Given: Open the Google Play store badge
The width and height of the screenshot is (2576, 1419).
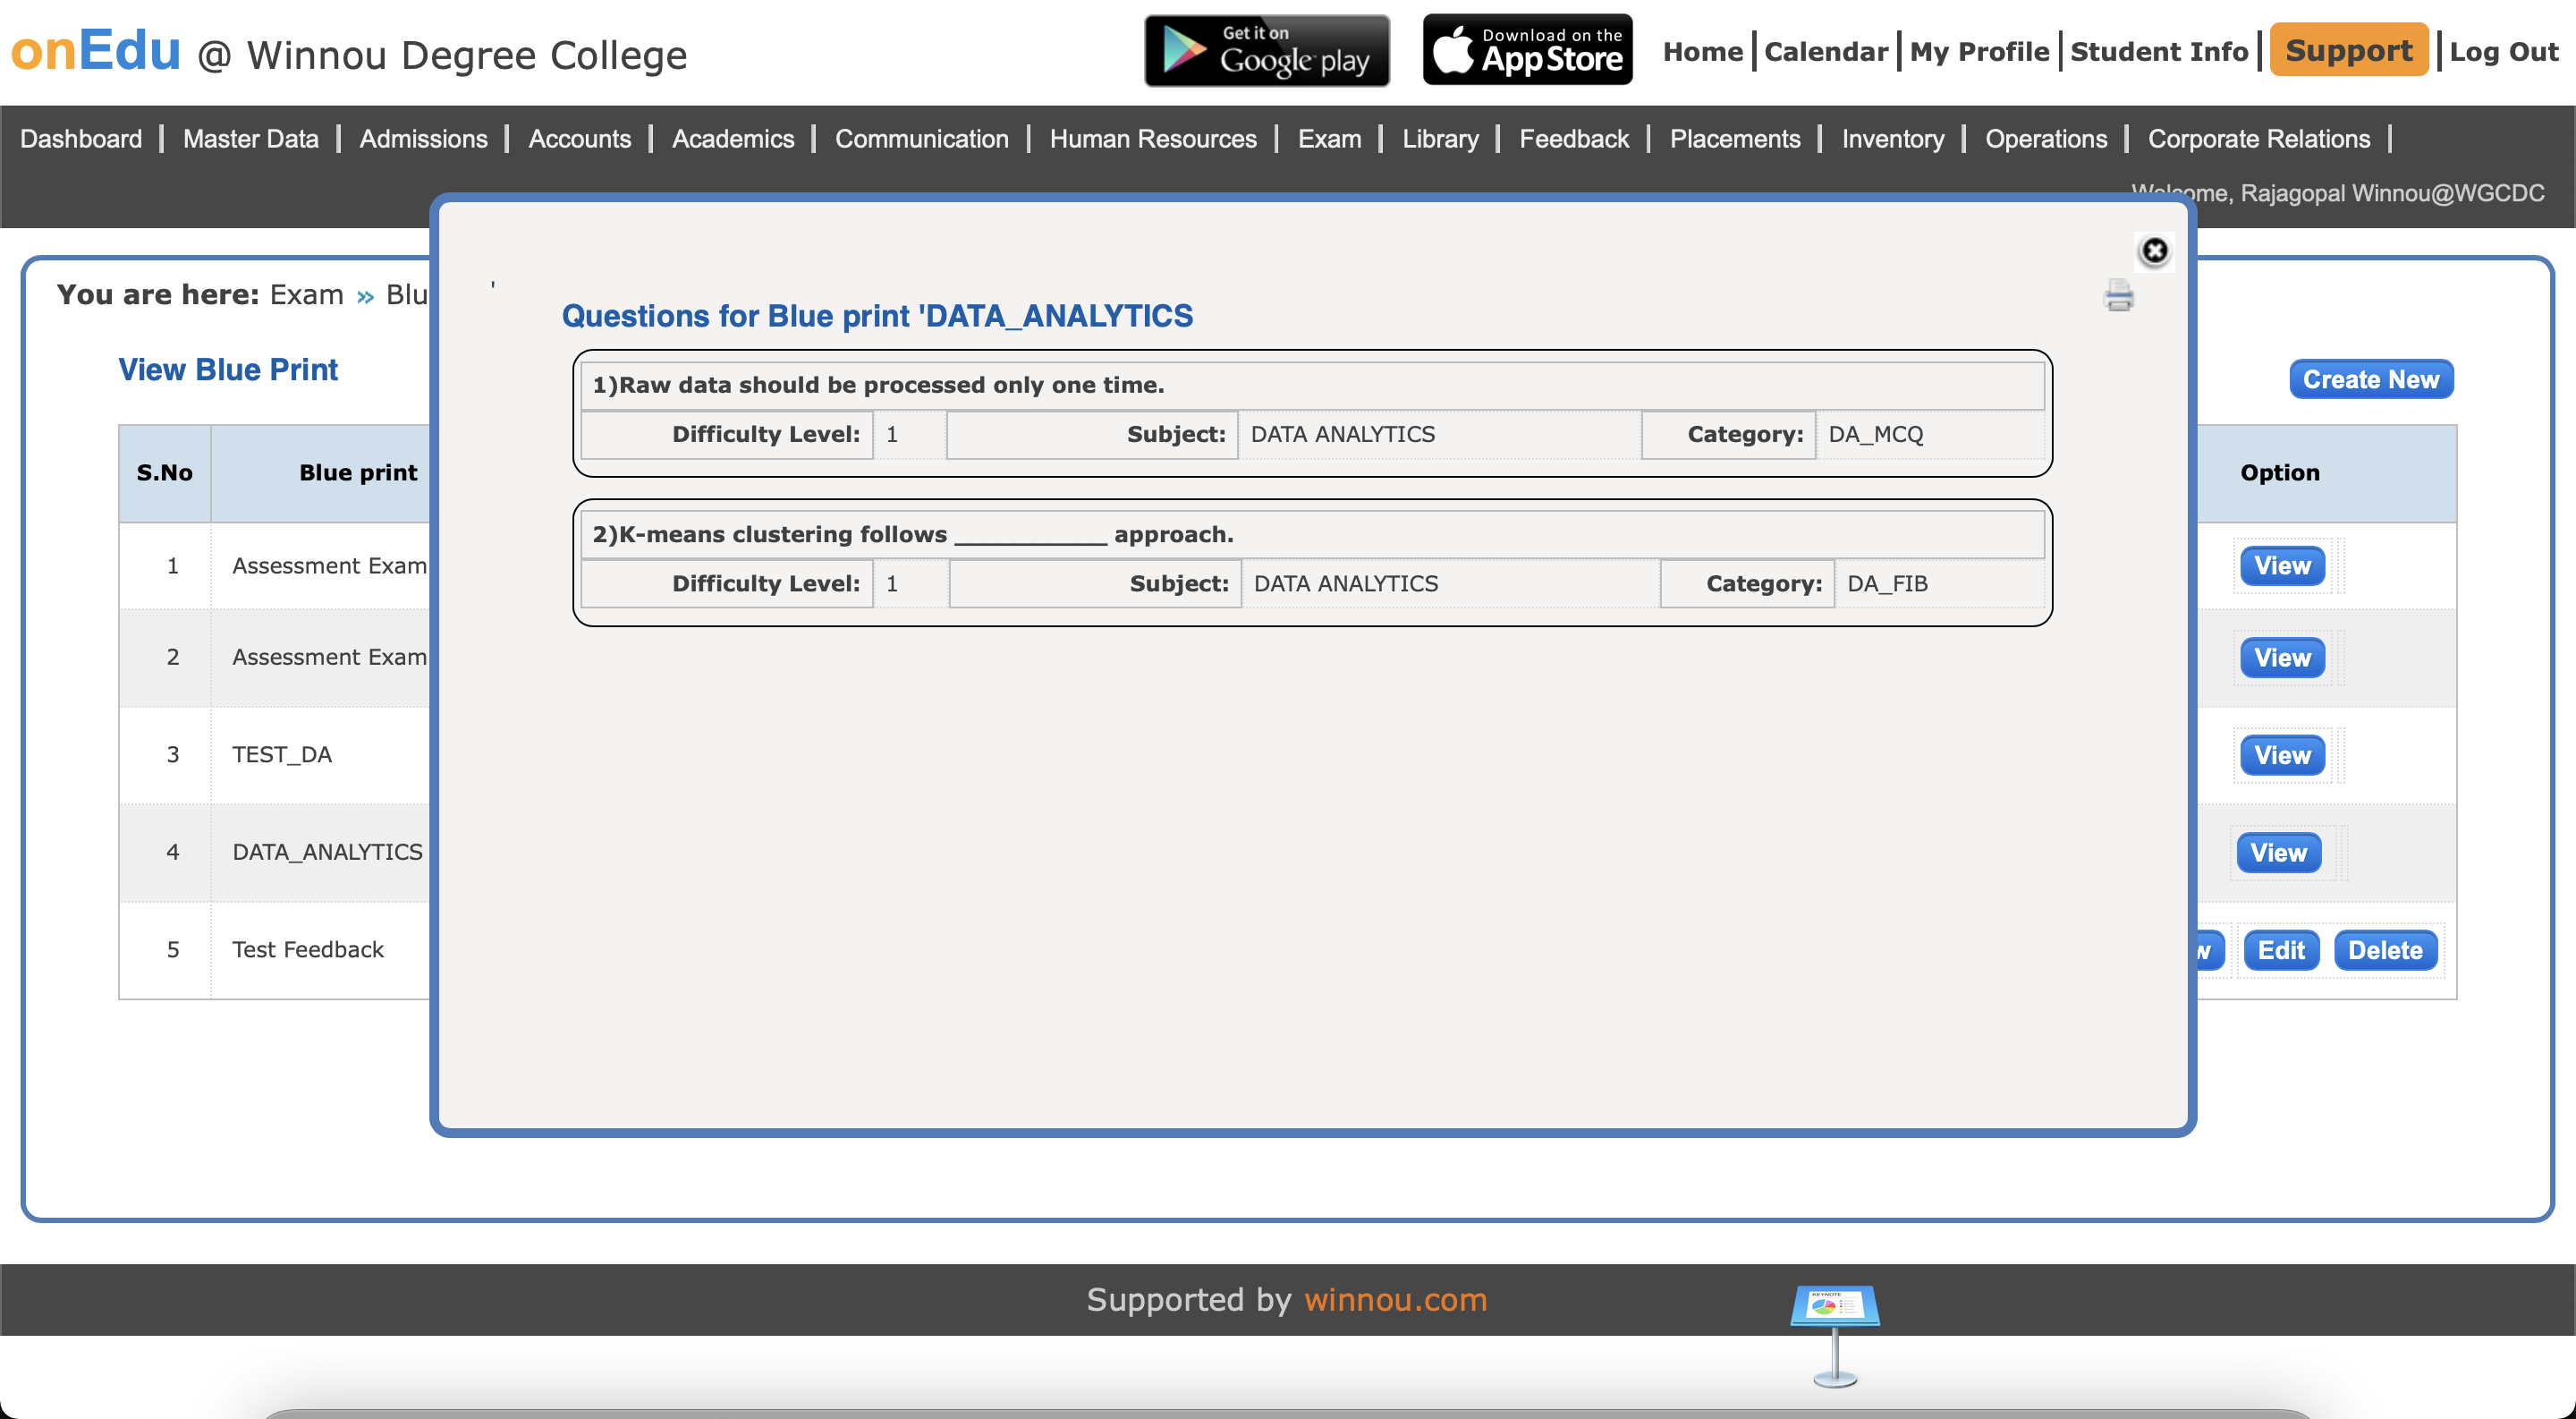Looking at the screenshot, I should (x=1266, y=50).
